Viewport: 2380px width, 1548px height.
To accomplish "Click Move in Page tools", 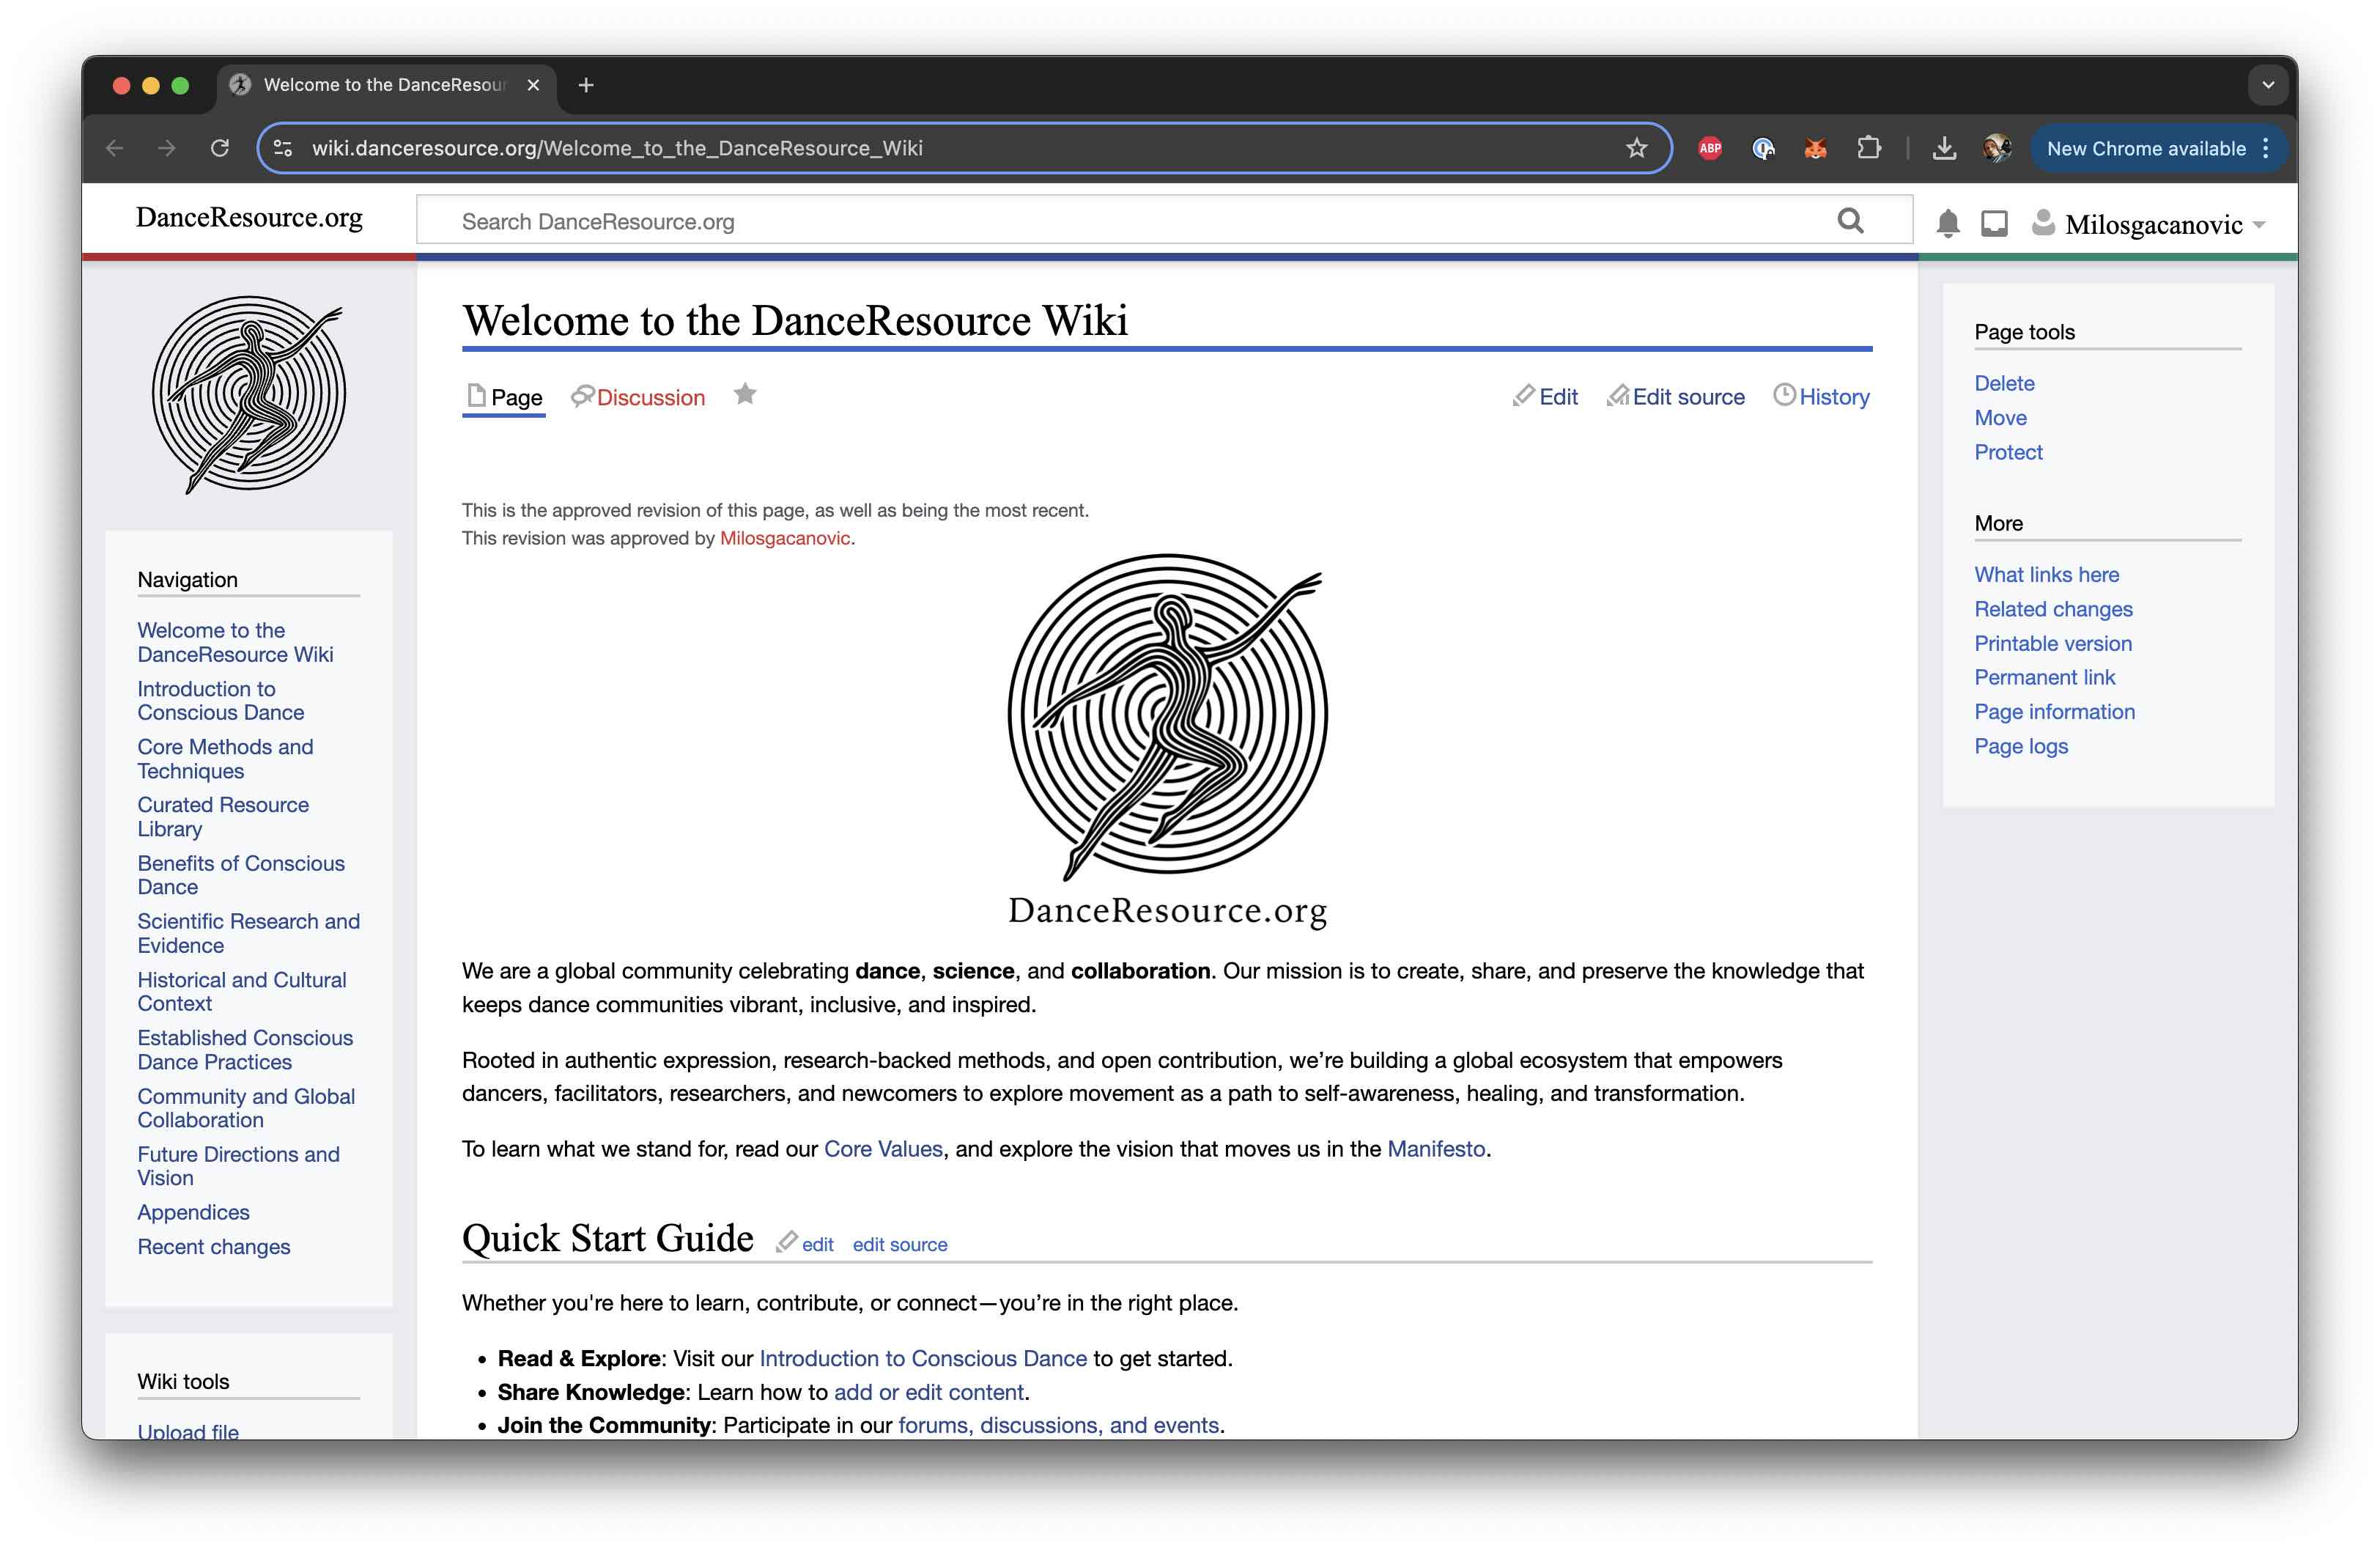I will coord(2000,417).
